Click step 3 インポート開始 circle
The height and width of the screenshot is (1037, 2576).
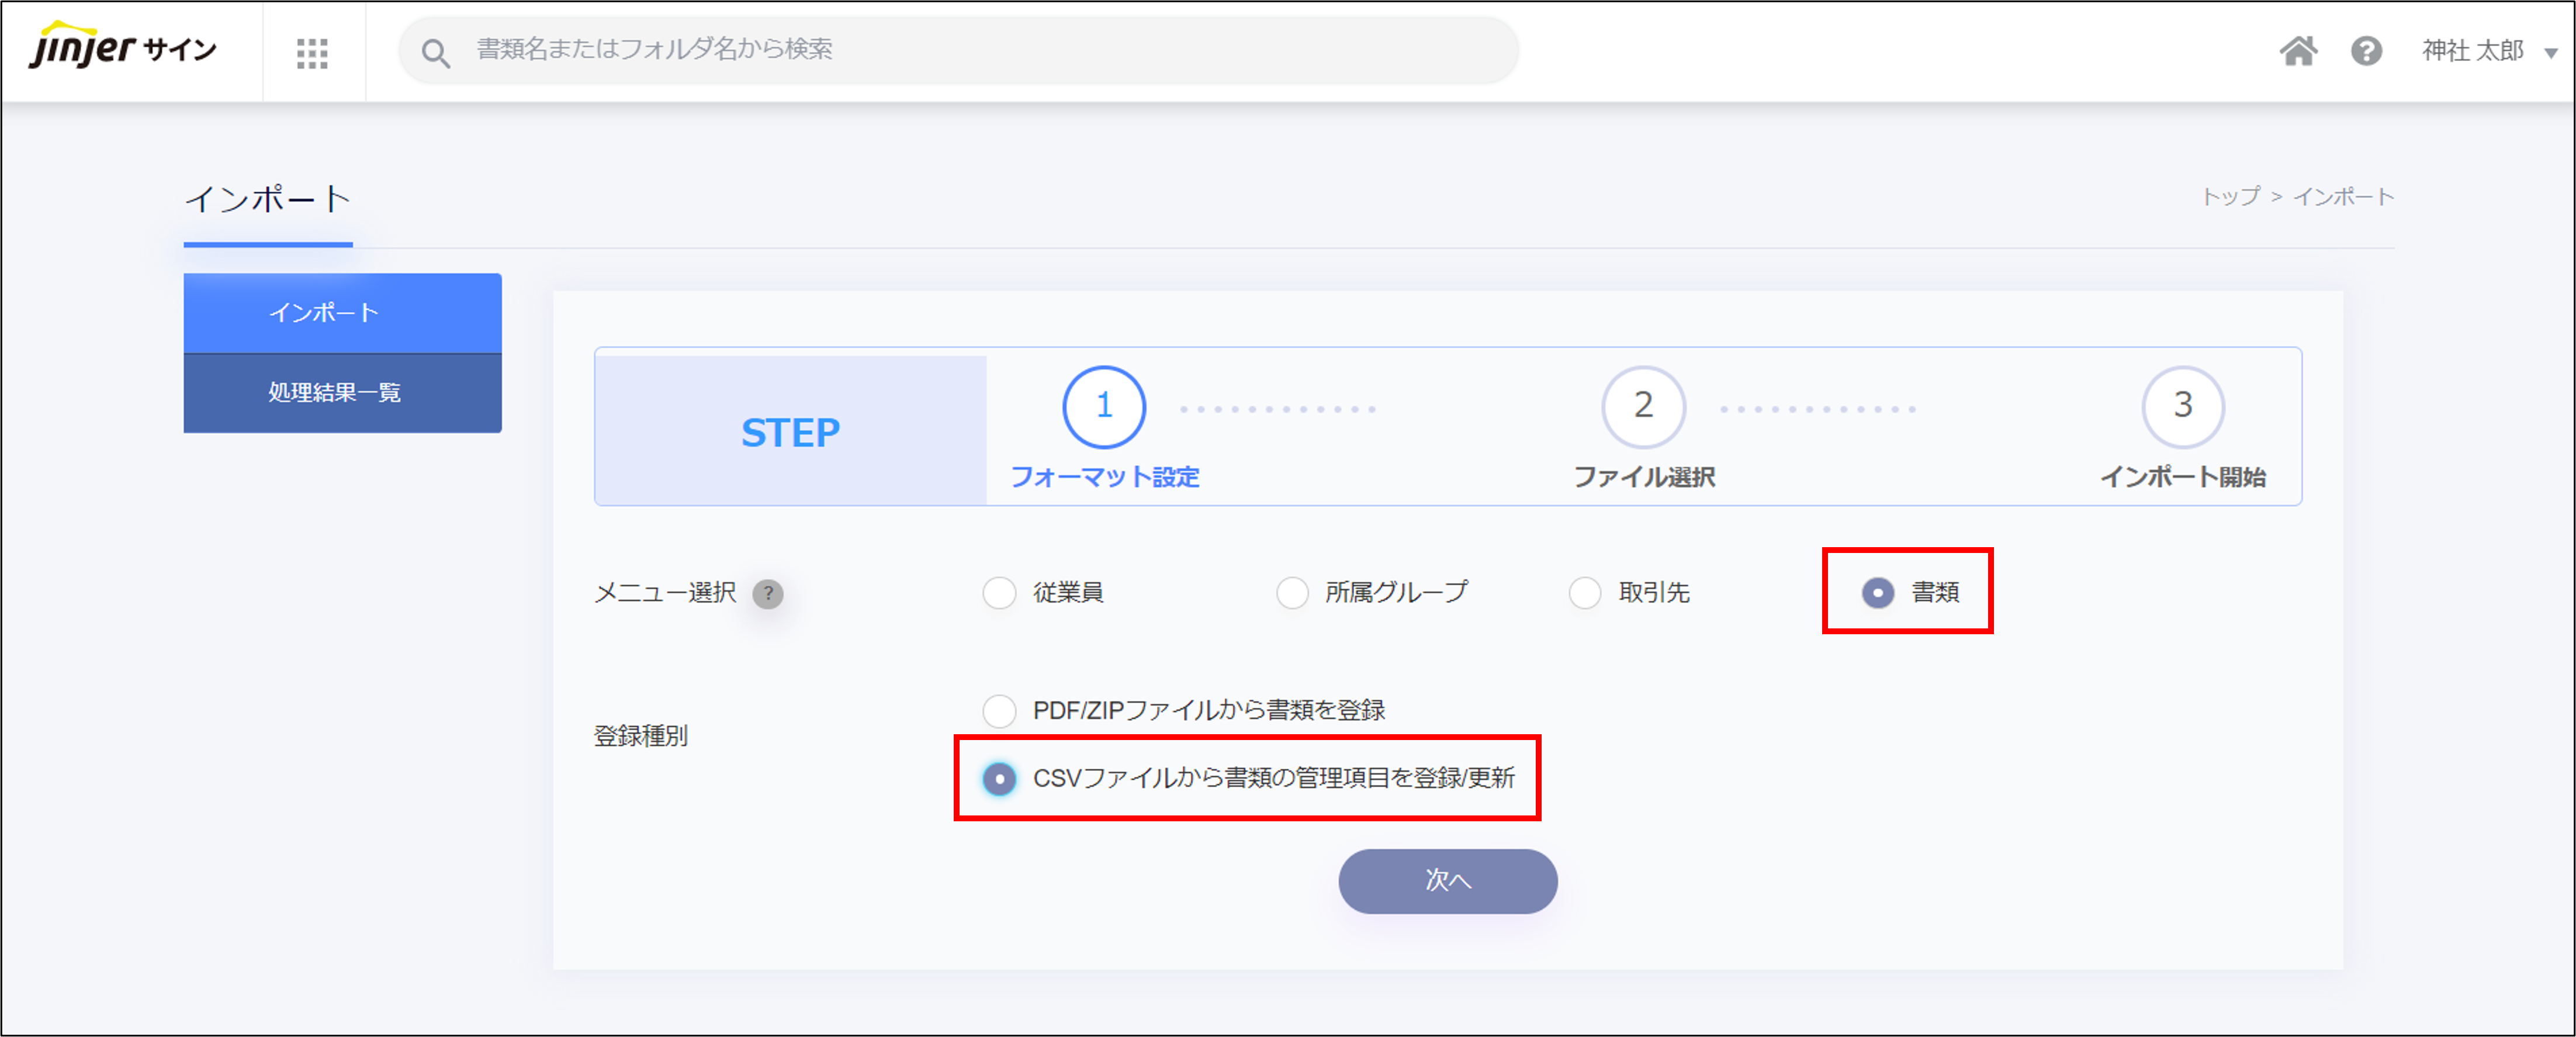tap(2182, 407)
